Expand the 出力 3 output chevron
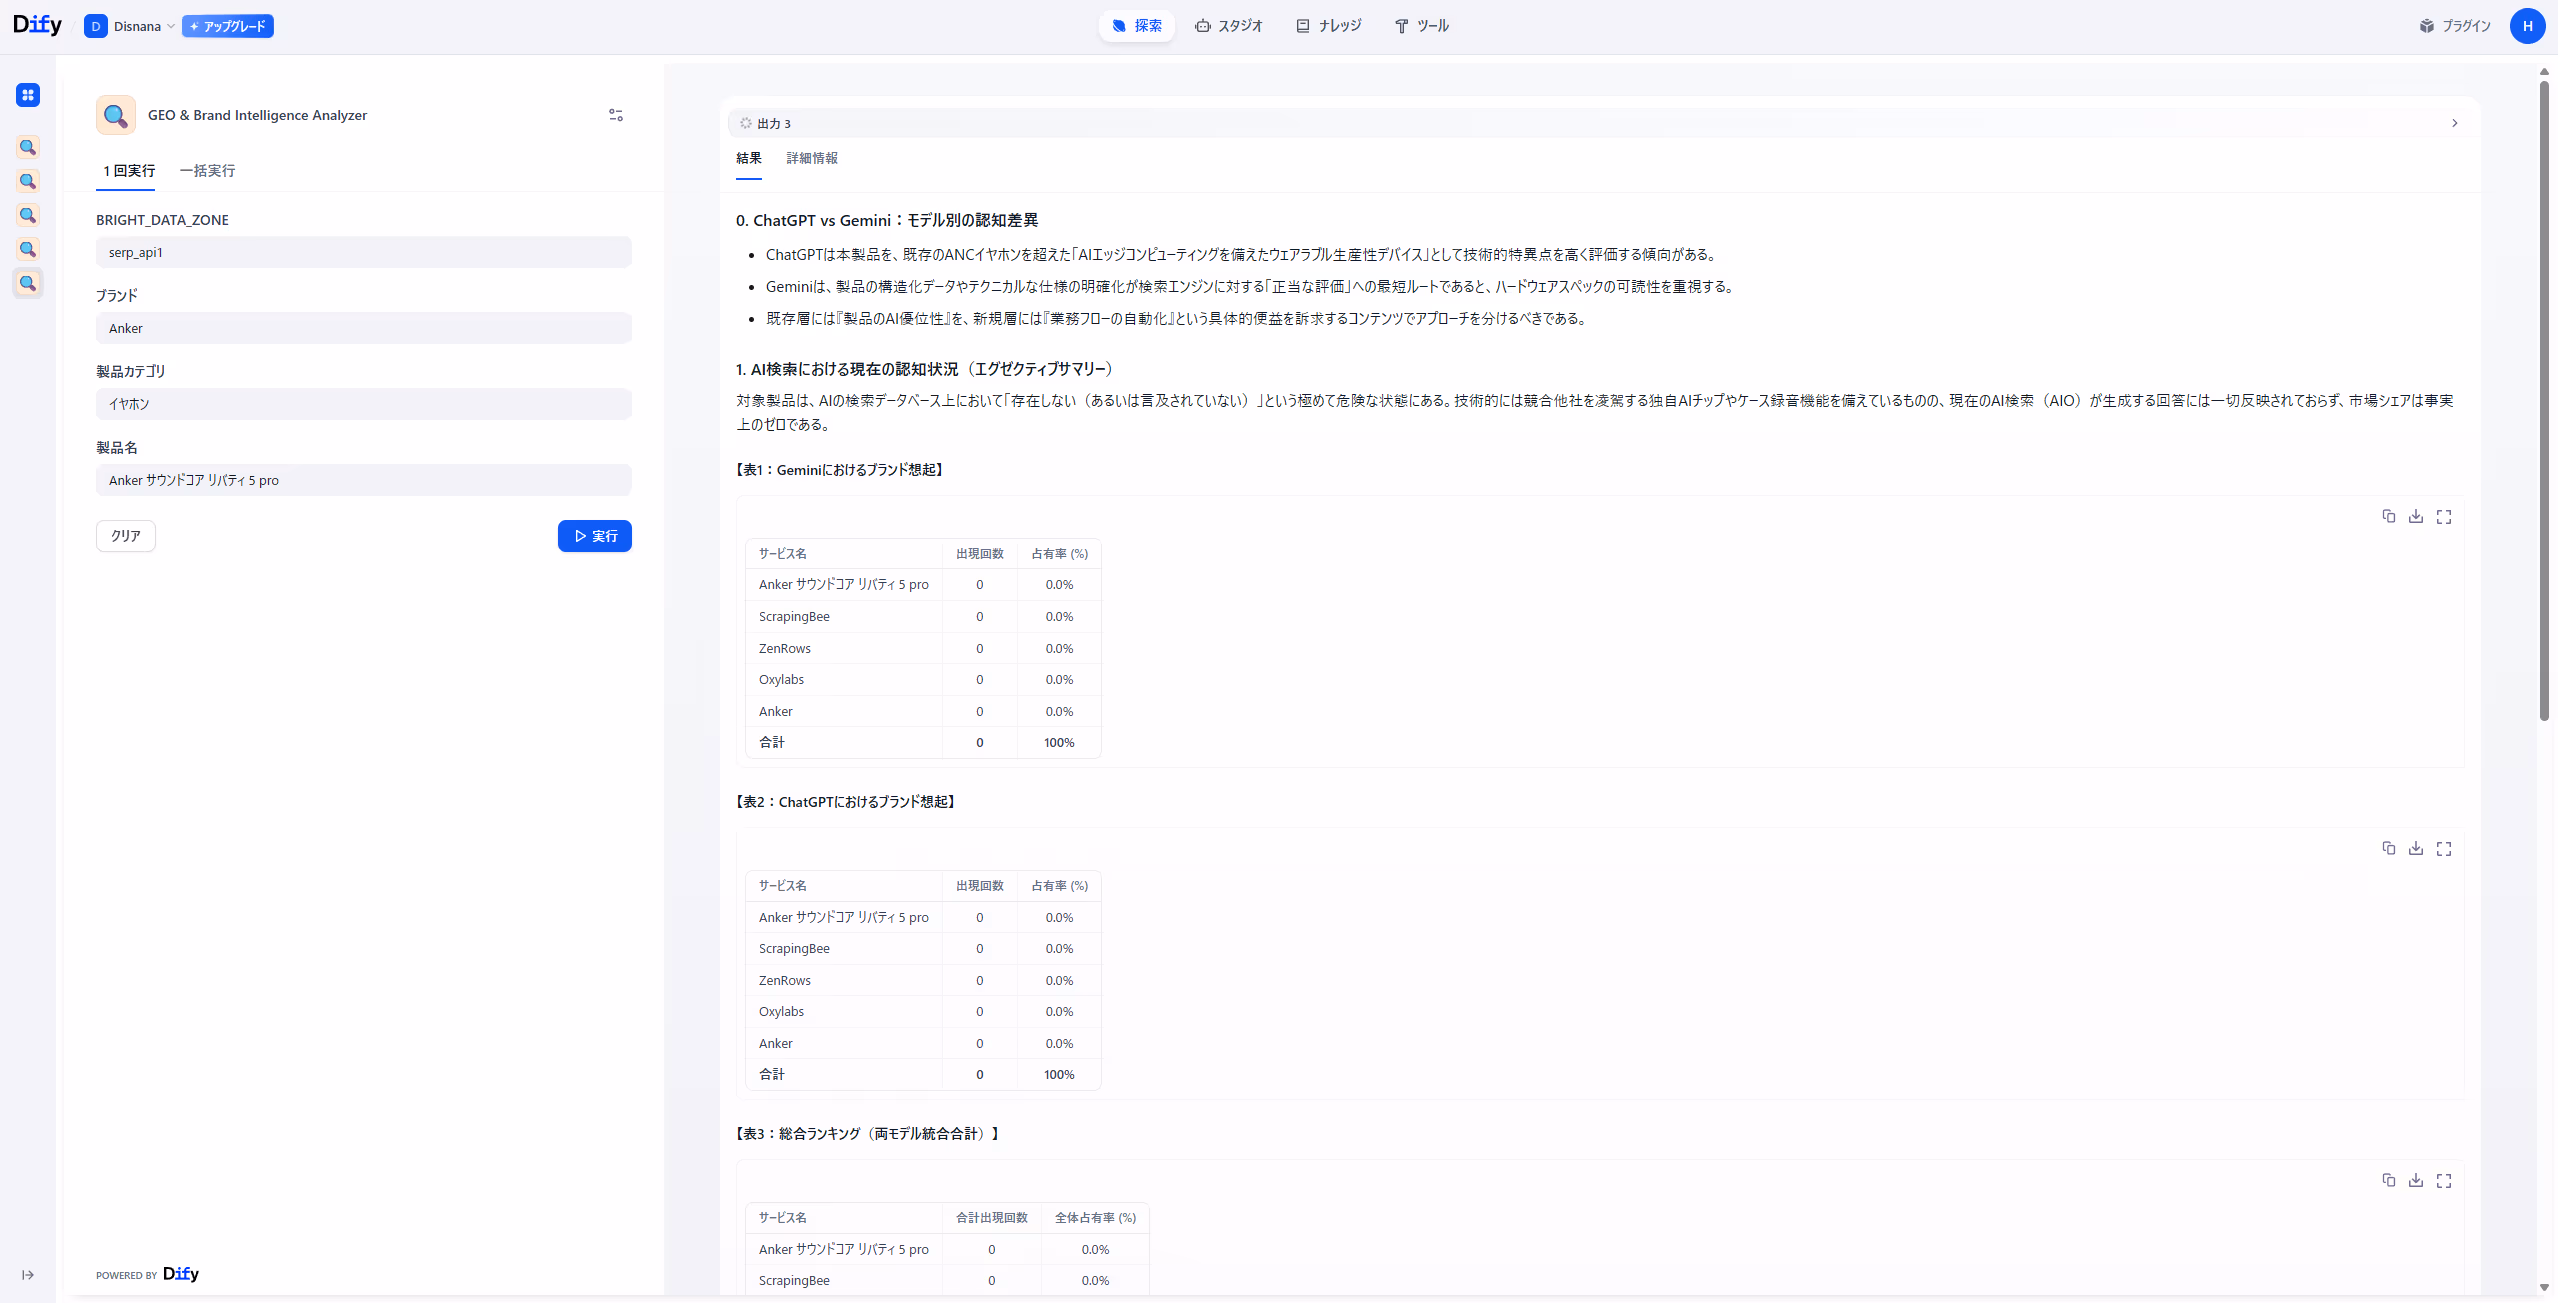 pos(2454,123)
